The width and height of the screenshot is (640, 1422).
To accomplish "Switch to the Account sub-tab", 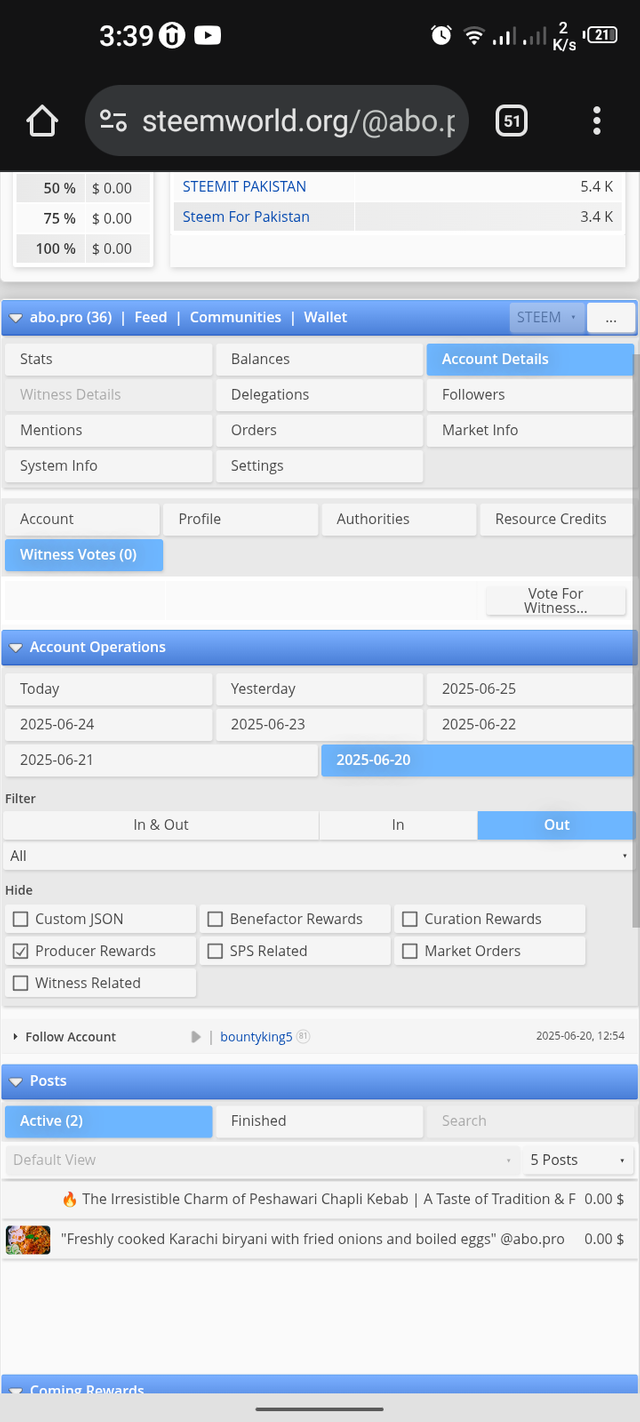I will point(82,519).
